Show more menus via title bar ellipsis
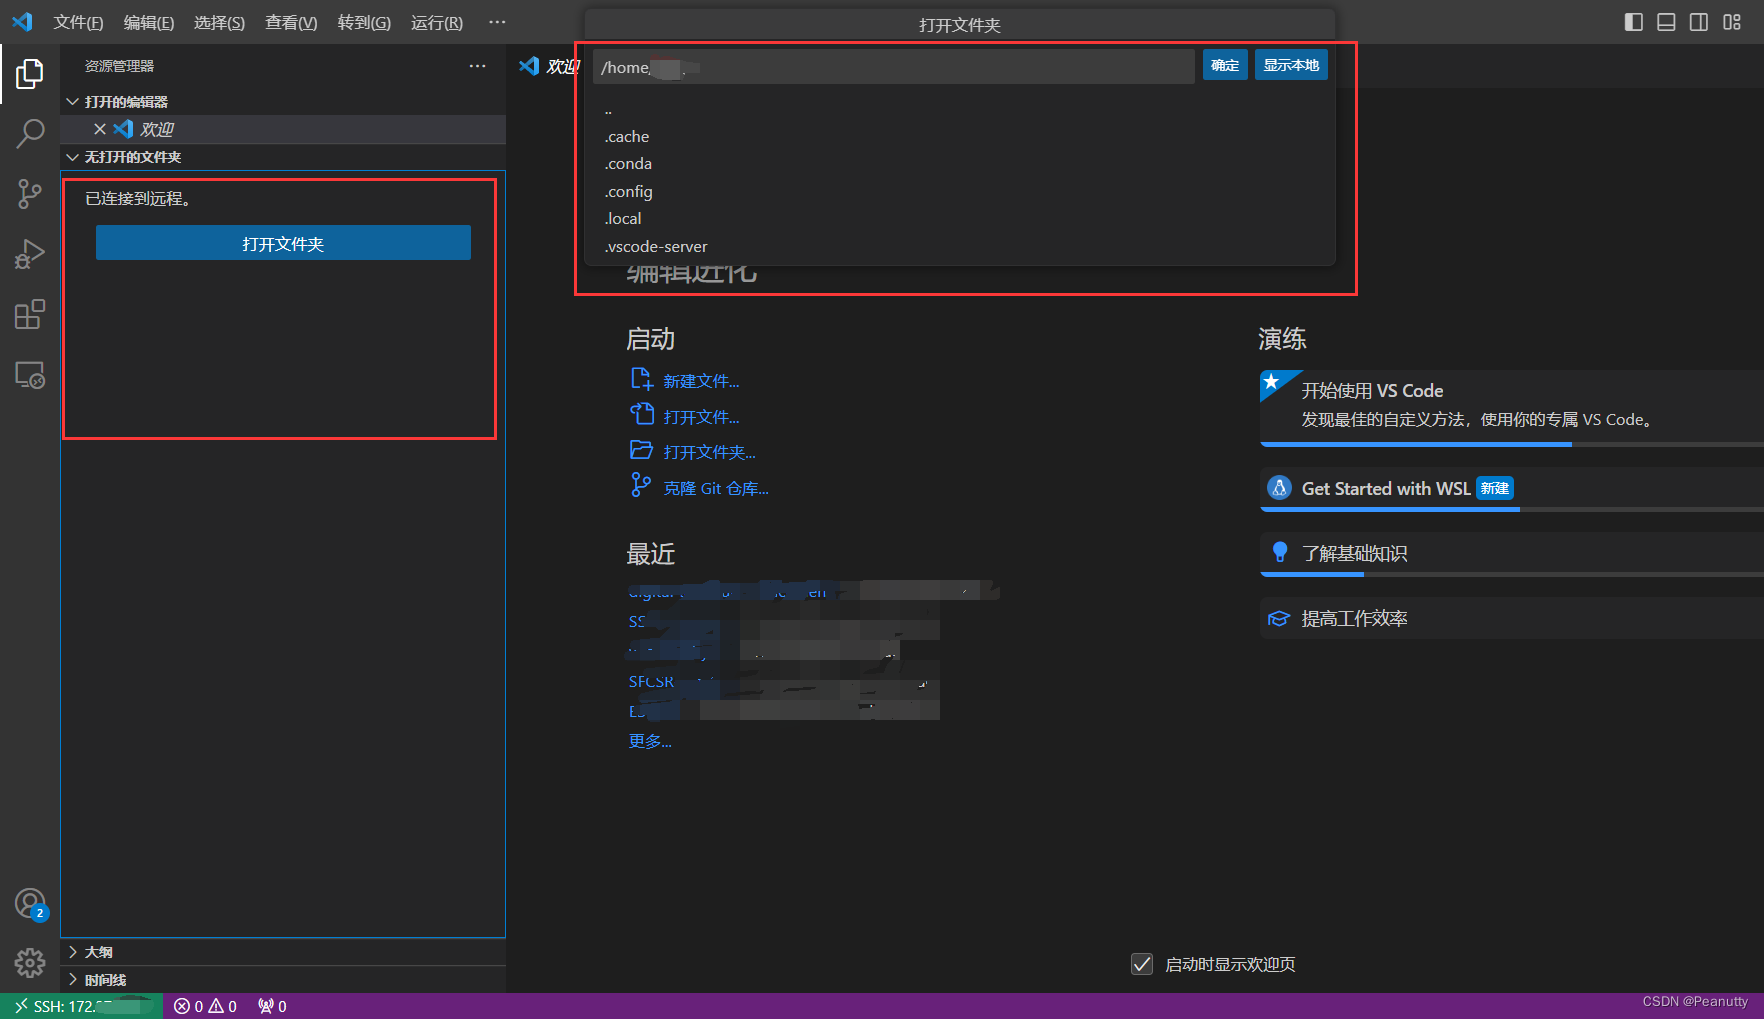The image size is (1764, 1019). [x=497, y=22]
